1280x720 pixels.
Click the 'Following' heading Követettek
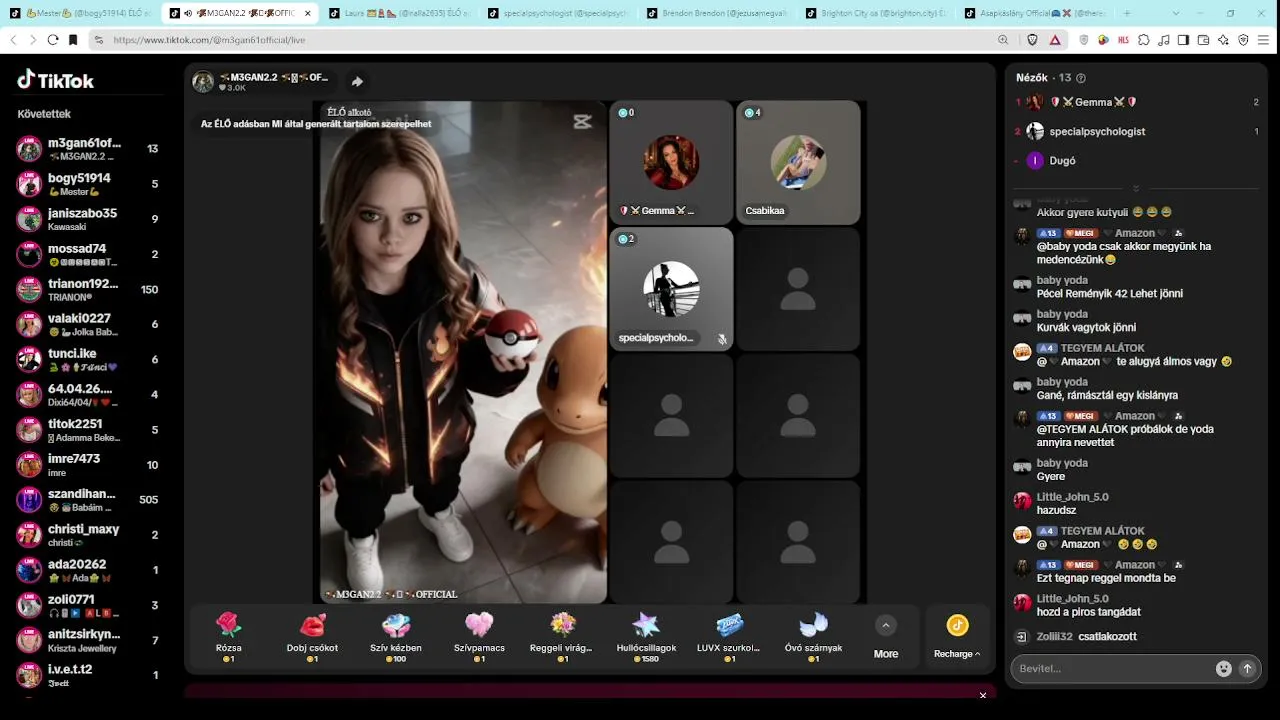44,114
